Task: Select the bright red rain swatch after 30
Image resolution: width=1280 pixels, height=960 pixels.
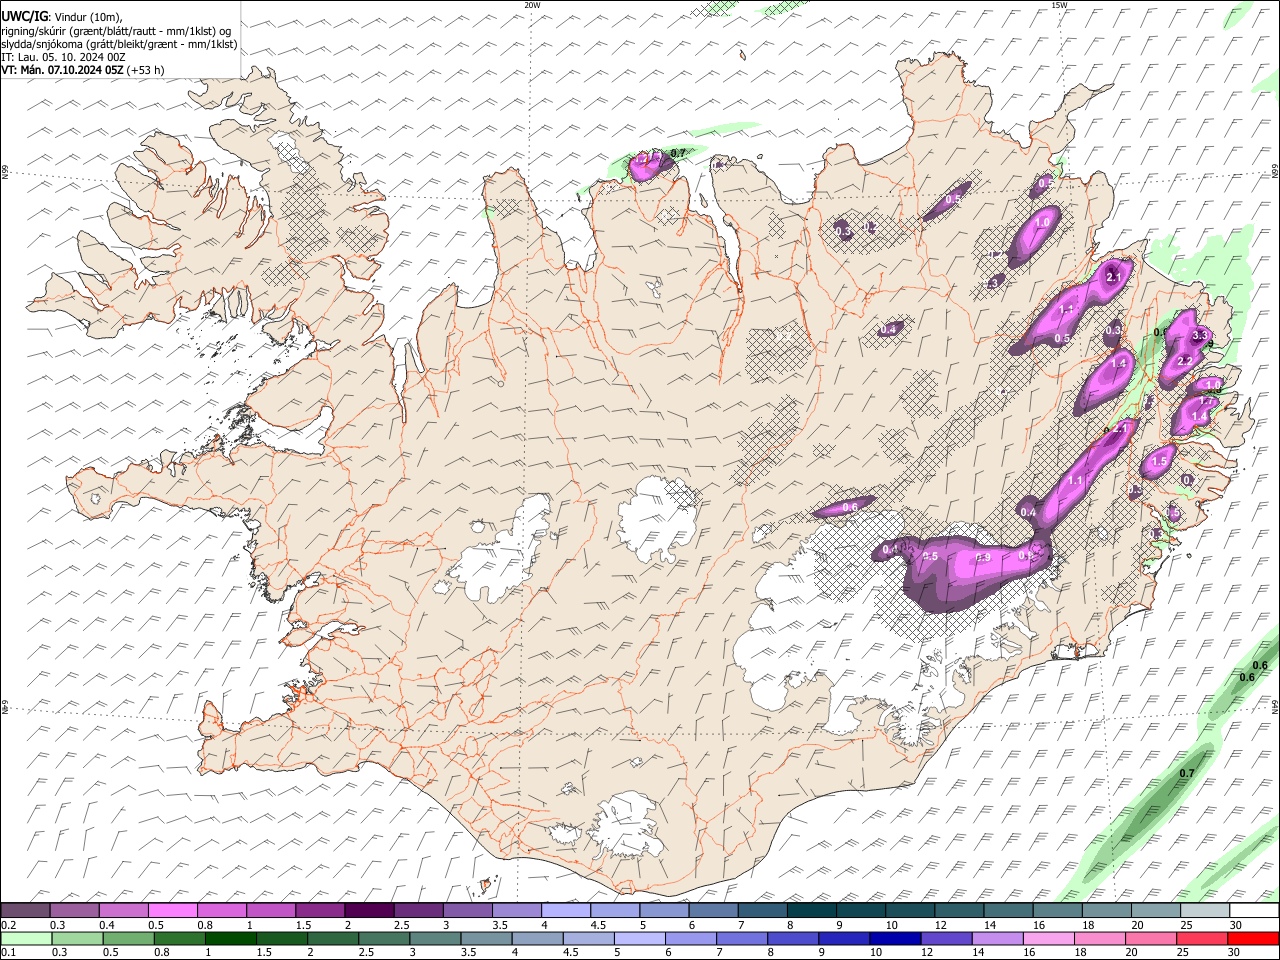Action: (x=1253, y=939)
